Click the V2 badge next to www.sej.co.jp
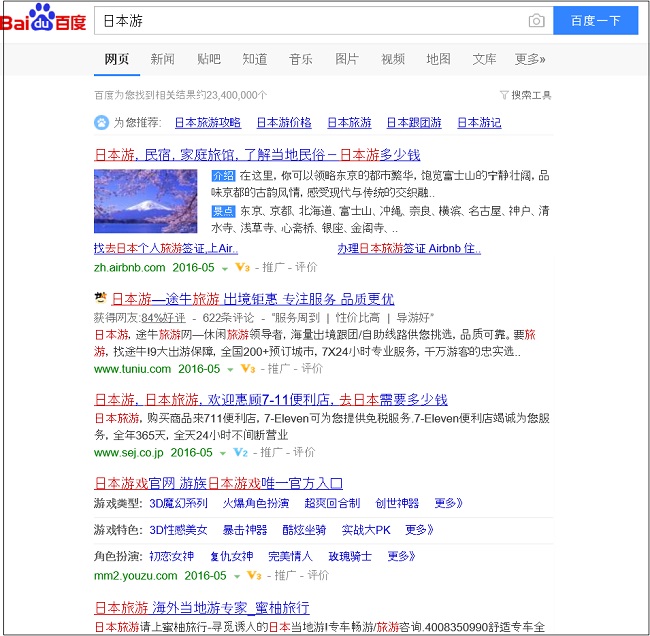This screenshot has height=636, width=650. click(240, 452)
